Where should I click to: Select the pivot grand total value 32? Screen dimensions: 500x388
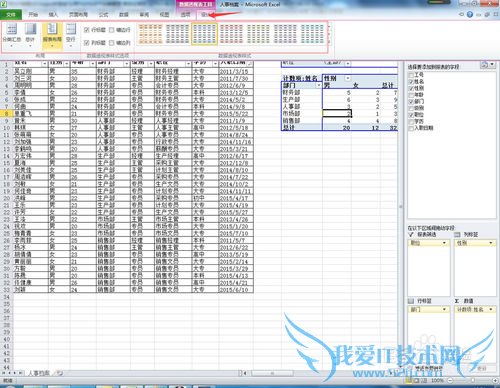(389, 127)
